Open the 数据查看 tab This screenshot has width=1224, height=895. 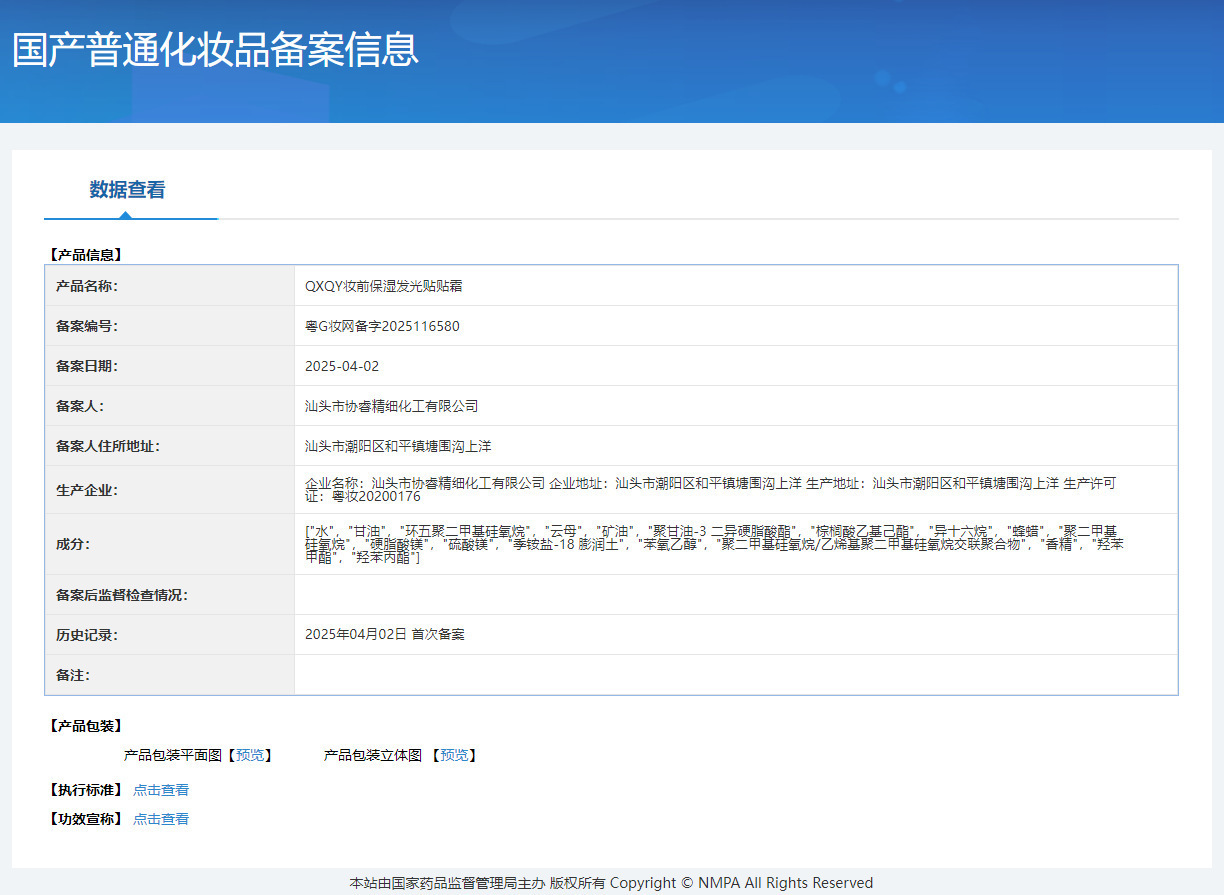click(127, 189)
